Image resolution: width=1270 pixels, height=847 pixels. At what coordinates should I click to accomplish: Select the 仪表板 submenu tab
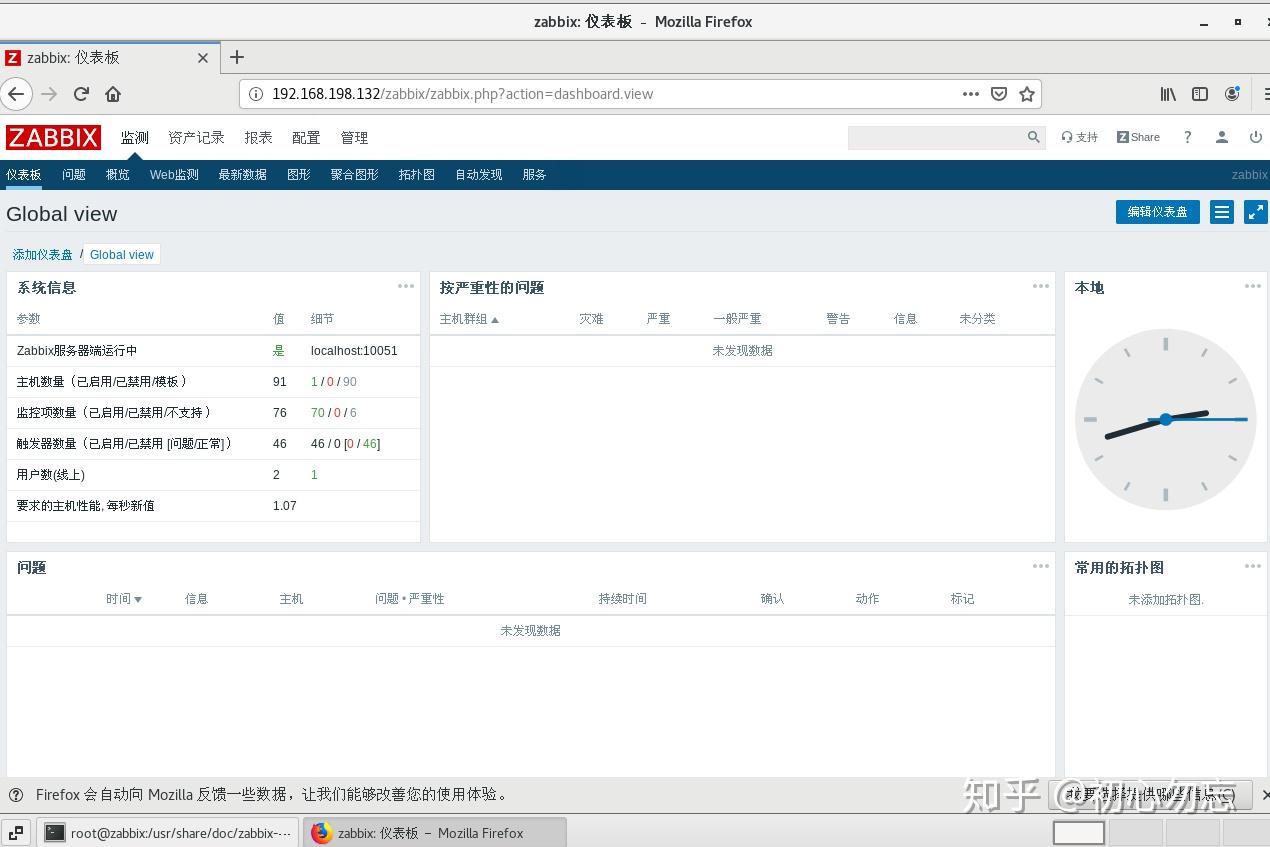pyautogui.click(x=24, y=175)
